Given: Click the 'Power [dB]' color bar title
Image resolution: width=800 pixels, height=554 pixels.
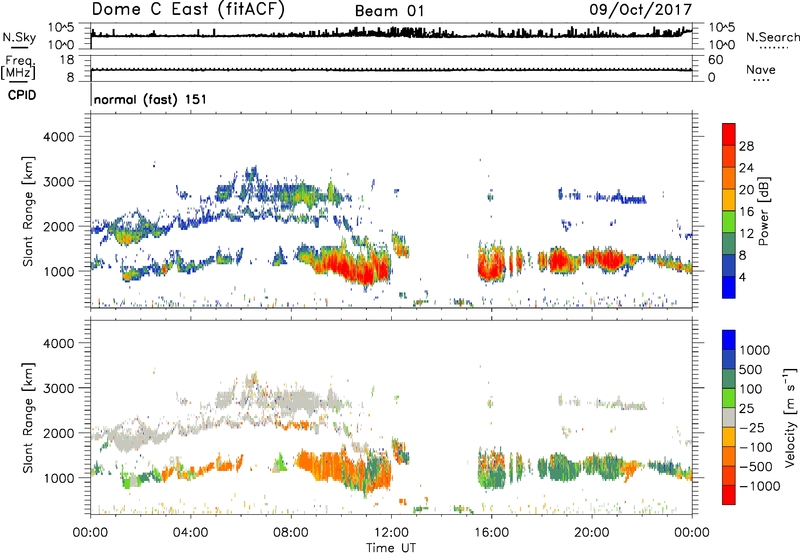Looking at the screenshot, I should (764, 211).
